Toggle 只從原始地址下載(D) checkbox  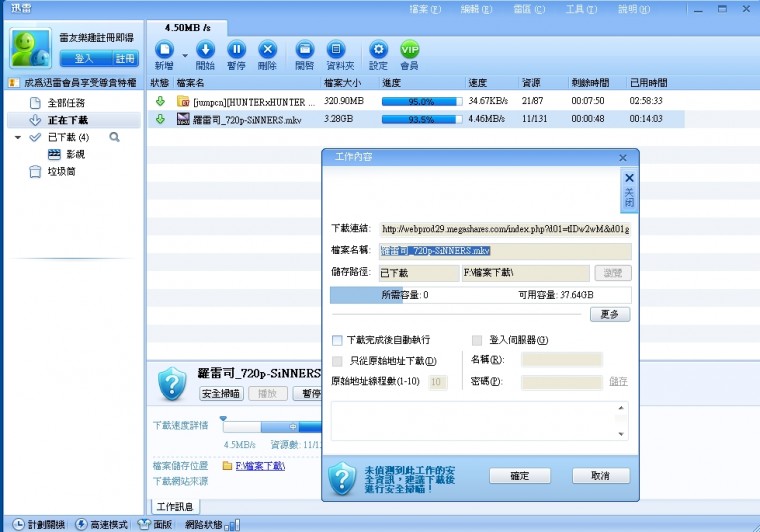click(337, 361)
